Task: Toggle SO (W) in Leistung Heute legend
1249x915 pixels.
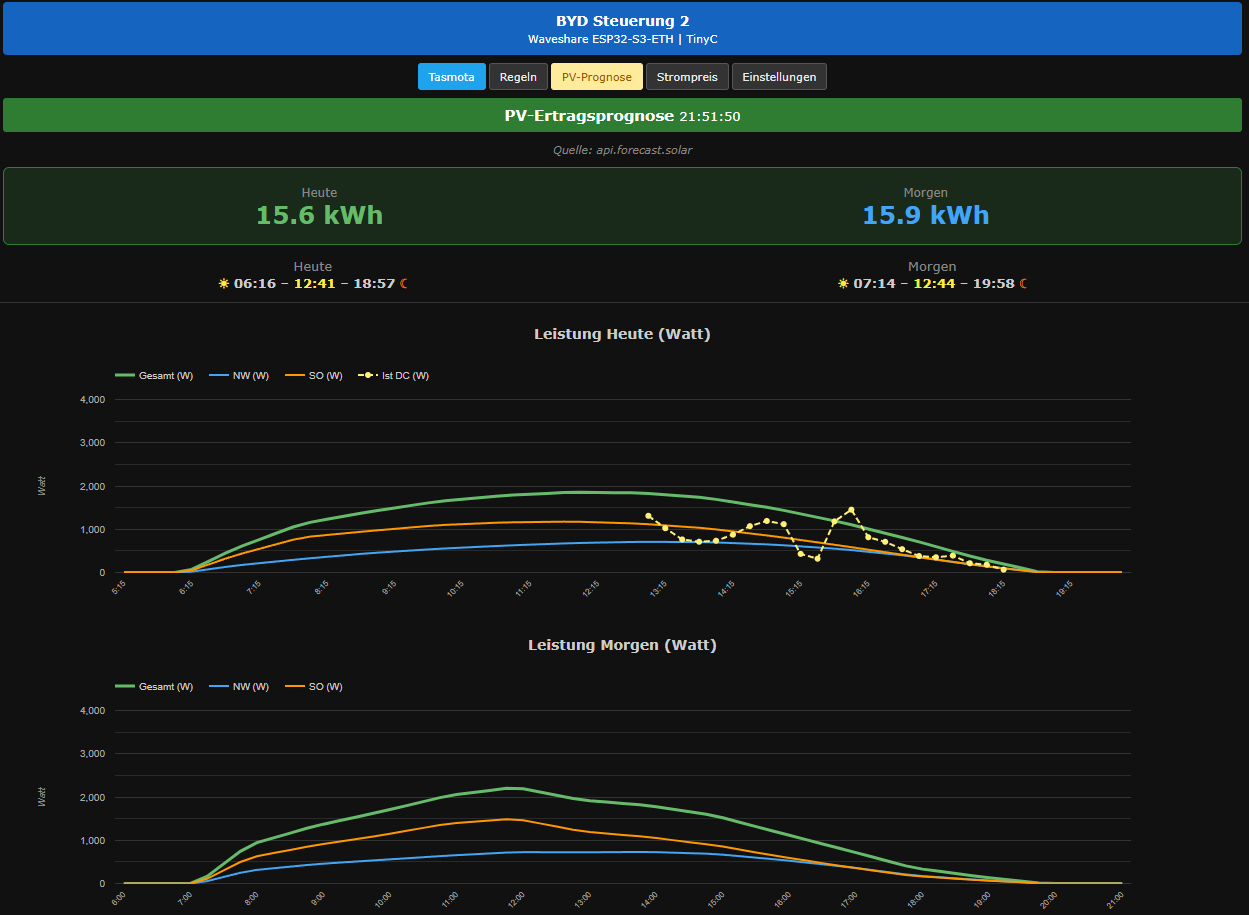Action: tap(314, 376)
